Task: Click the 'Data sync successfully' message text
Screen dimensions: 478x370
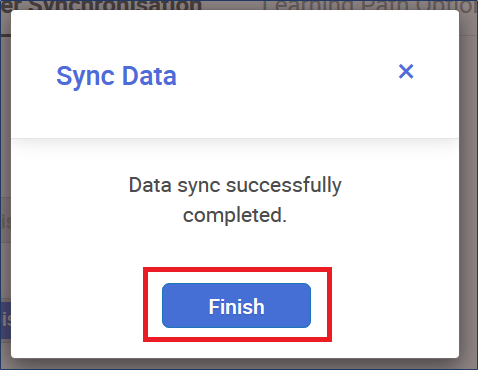Action: pyautogui.click(x=235, y=185)
